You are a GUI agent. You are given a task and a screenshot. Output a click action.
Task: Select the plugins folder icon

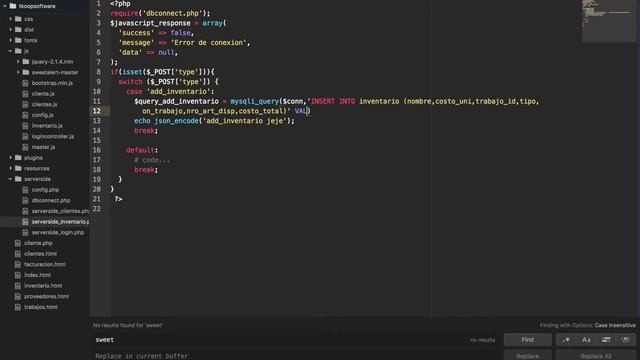coord(18,157)
